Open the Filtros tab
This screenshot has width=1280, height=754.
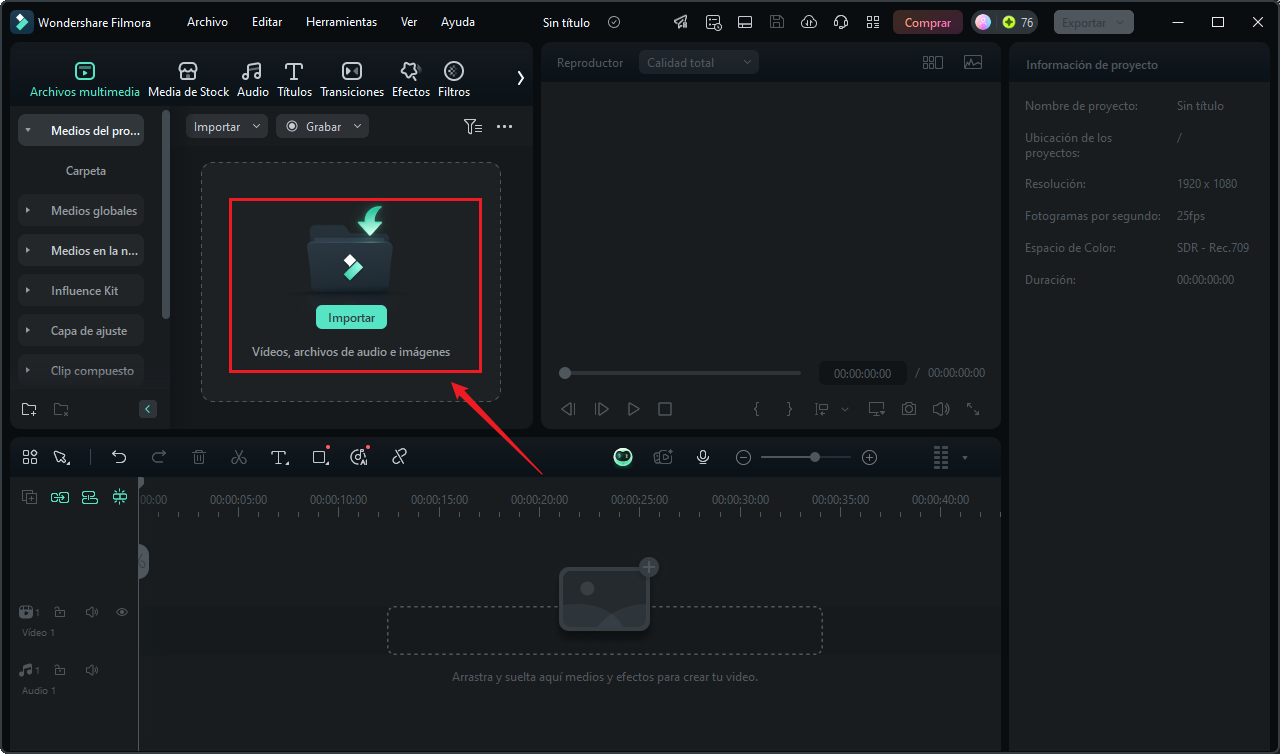point(454,79)
